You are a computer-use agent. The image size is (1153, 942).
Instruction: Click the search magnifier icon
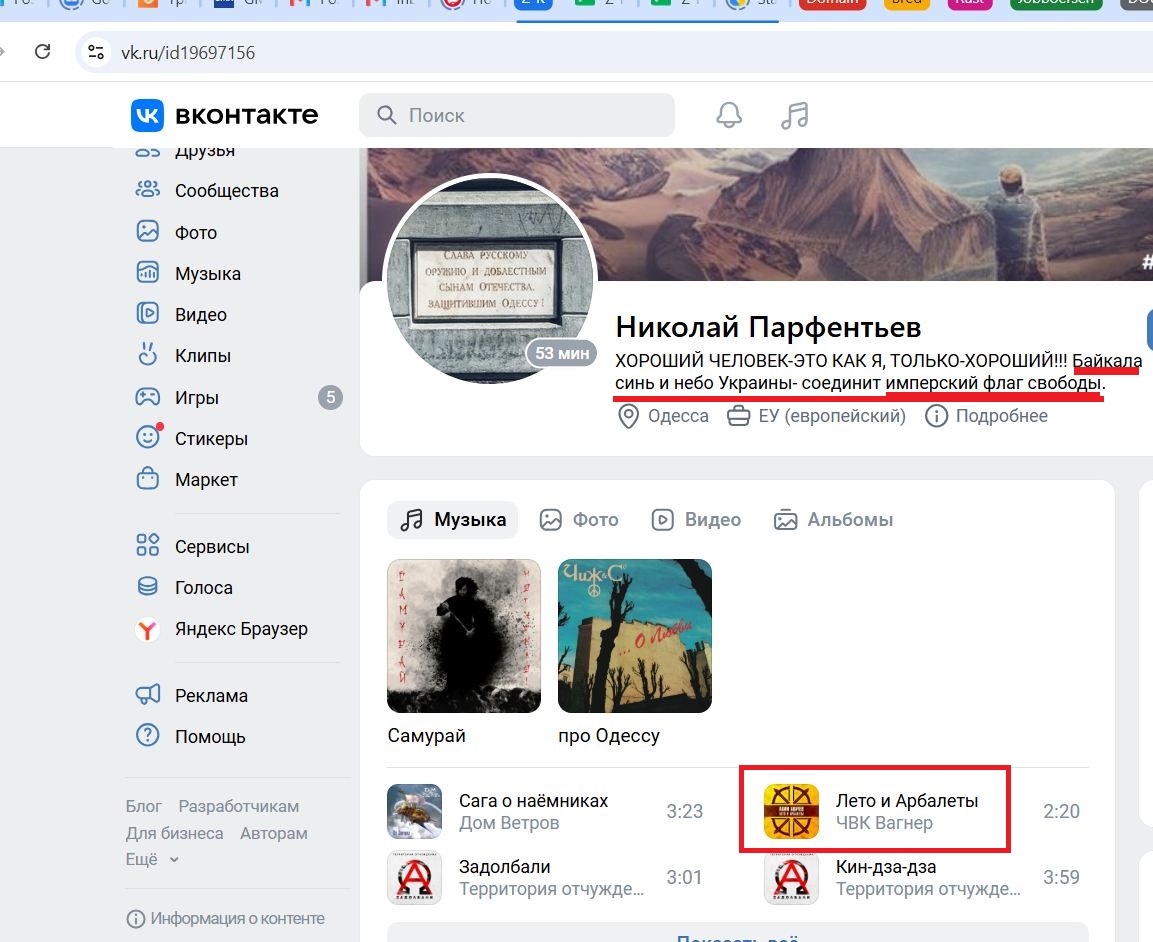pyautogui.click(x=387, y=115)
